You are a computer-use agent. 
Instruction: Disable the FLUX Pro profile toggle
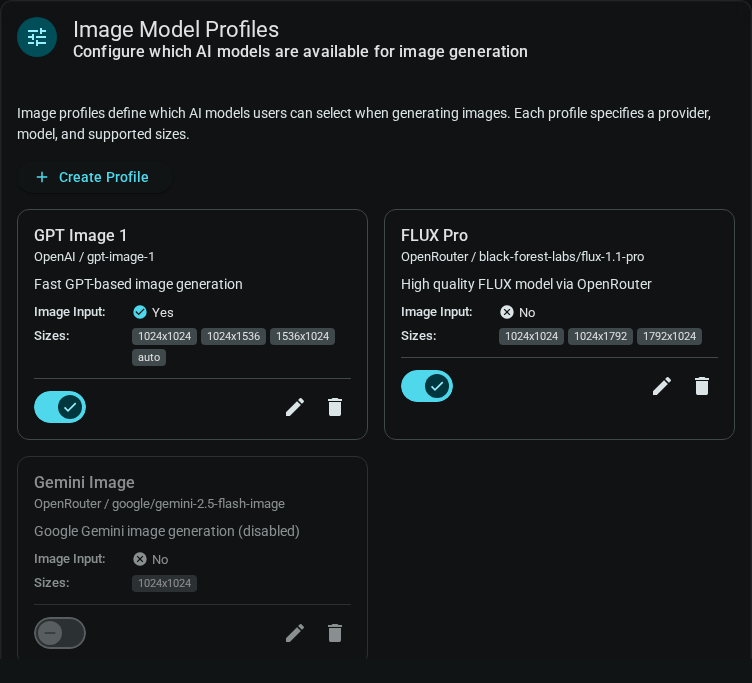[427, 386]
